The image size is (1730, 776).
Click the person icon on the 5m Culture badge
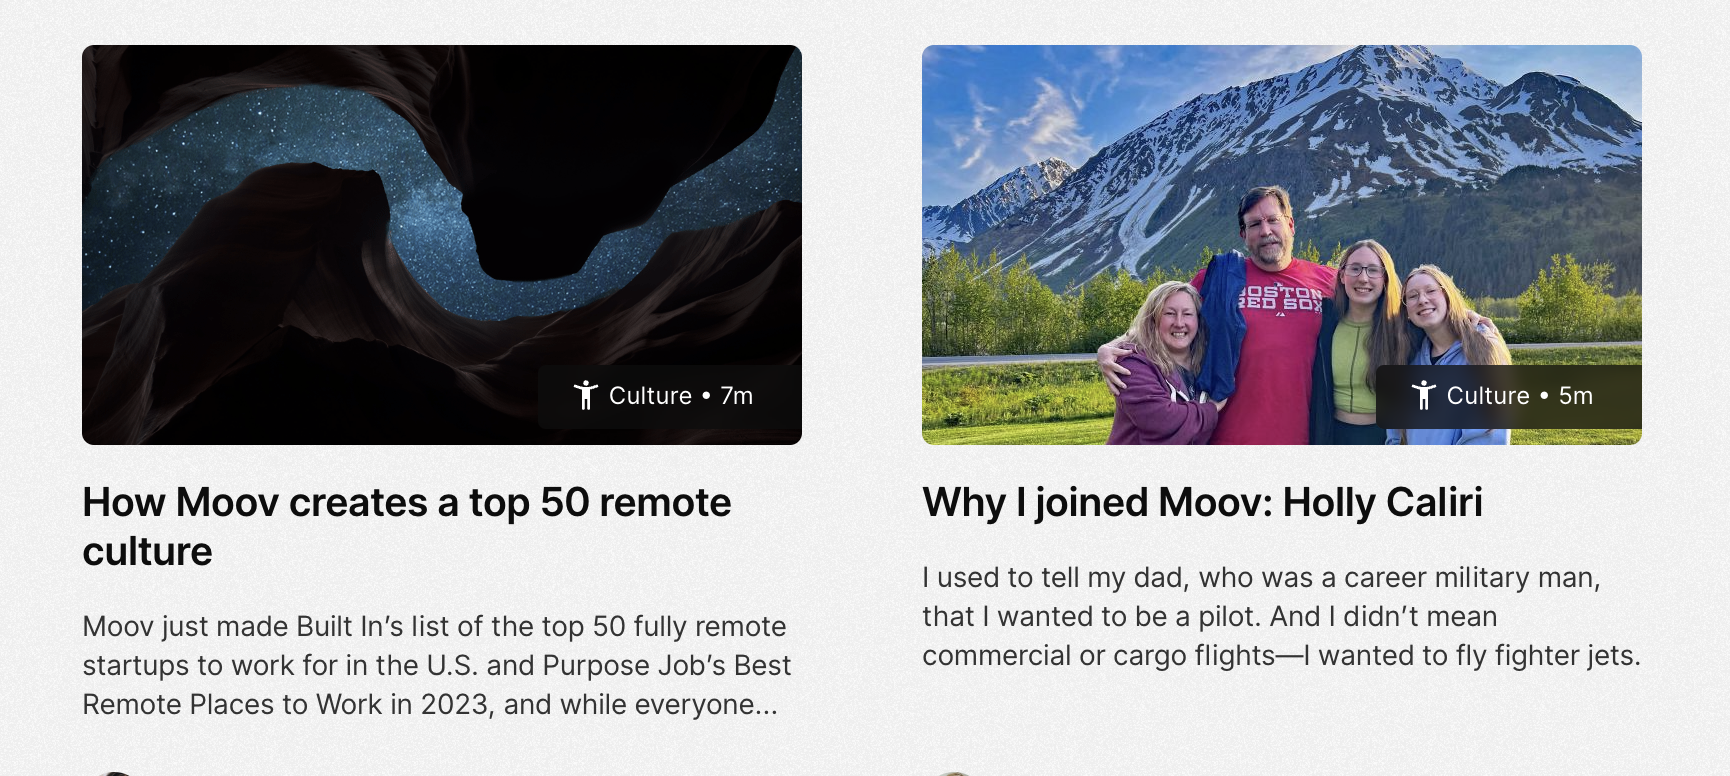pyautogui.click(x=1423, y=395)
